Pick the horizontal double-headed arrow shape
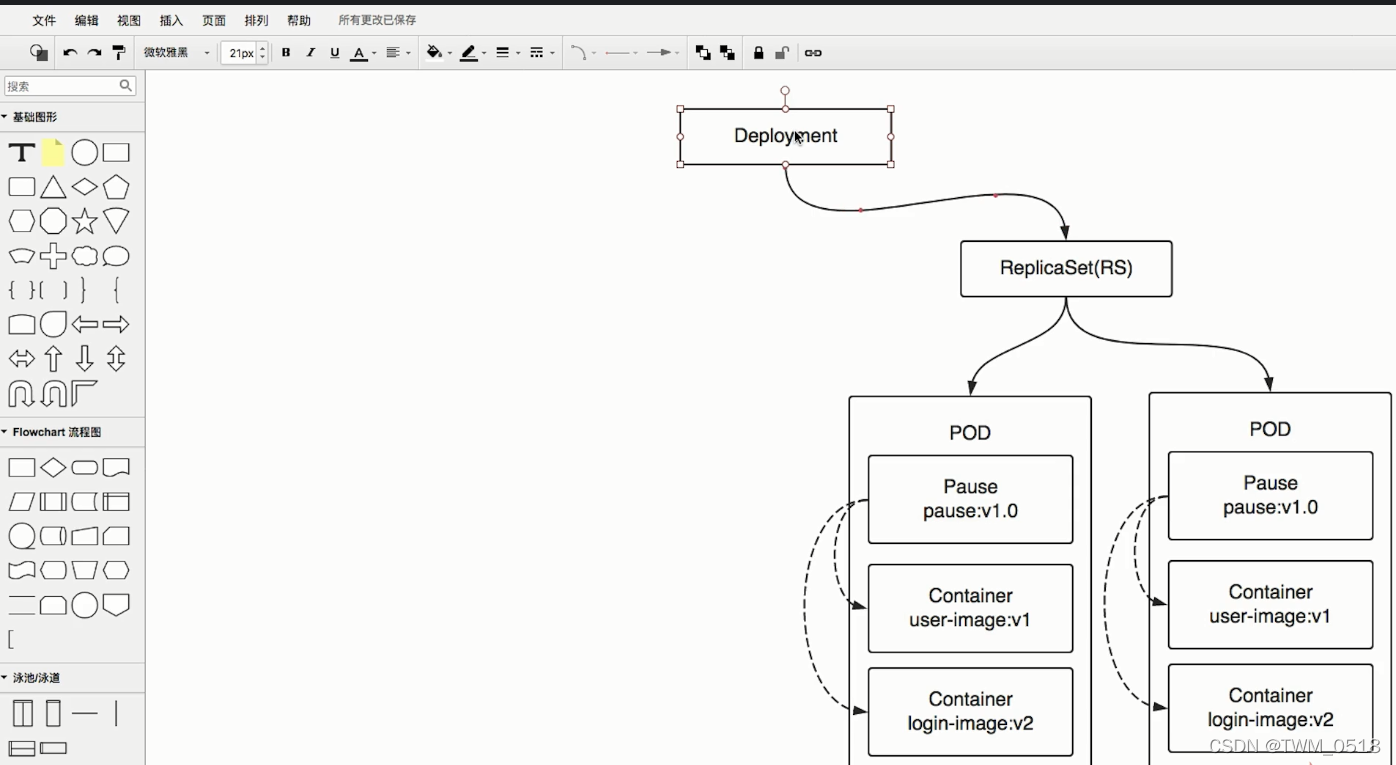The width and height of the screenshot is (1396, 765). (x=21, y=358)
